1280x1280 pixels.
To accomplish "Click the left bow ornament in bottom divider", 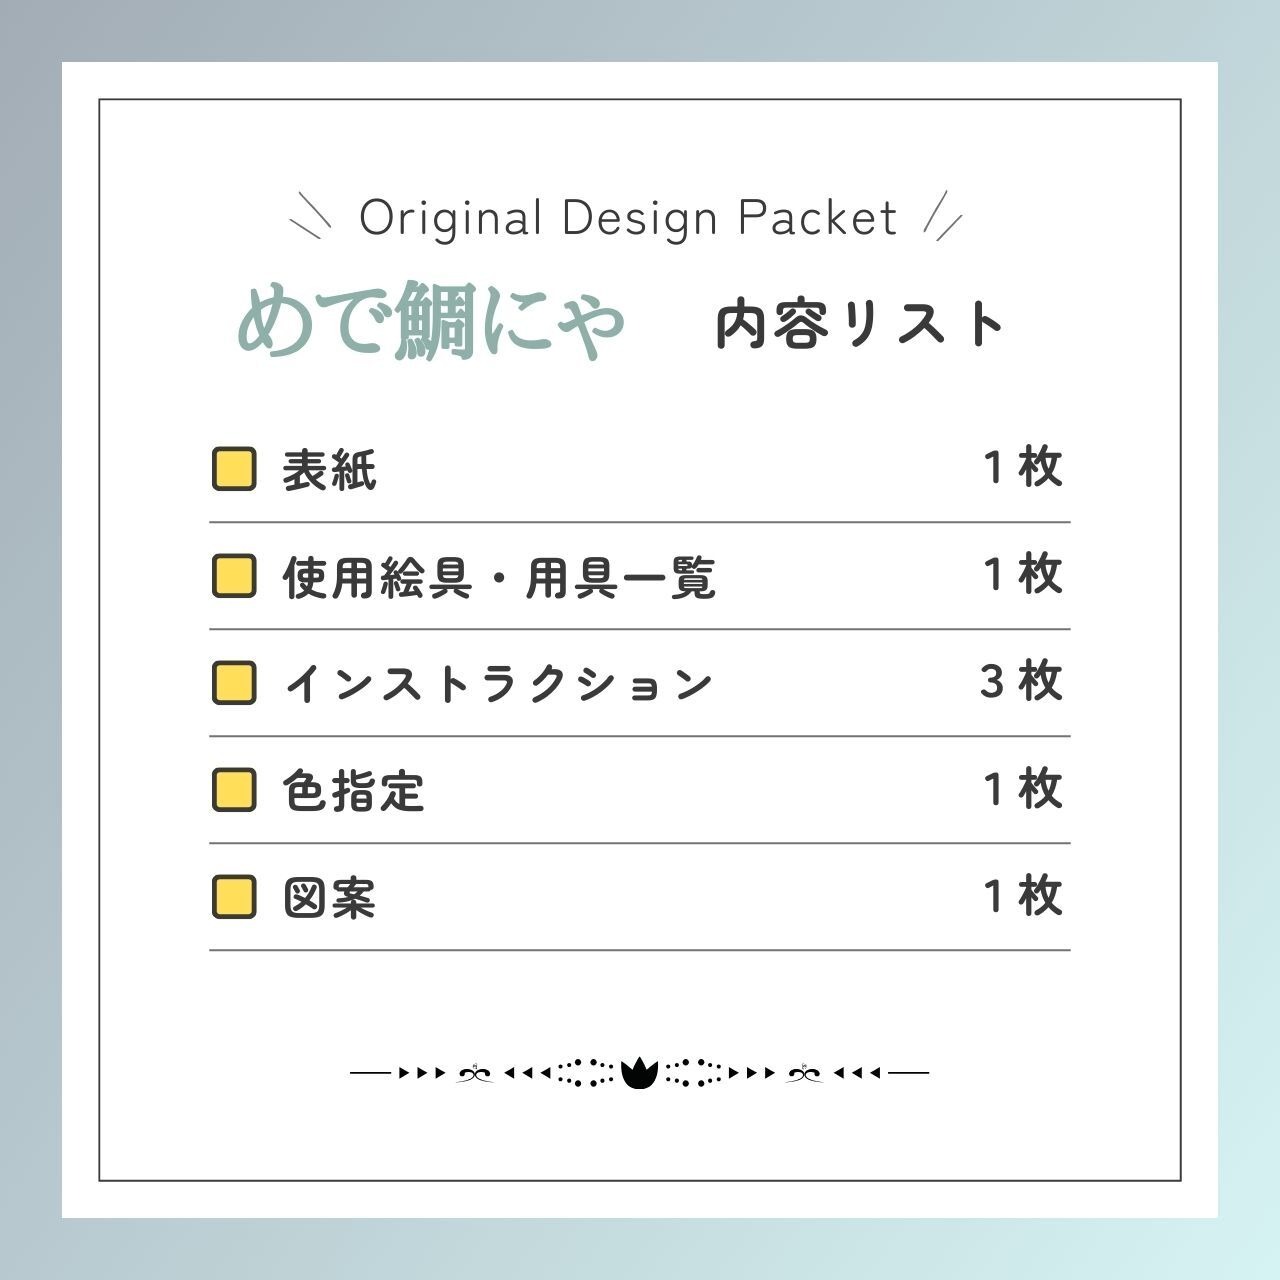I will tap(475, 1074).
